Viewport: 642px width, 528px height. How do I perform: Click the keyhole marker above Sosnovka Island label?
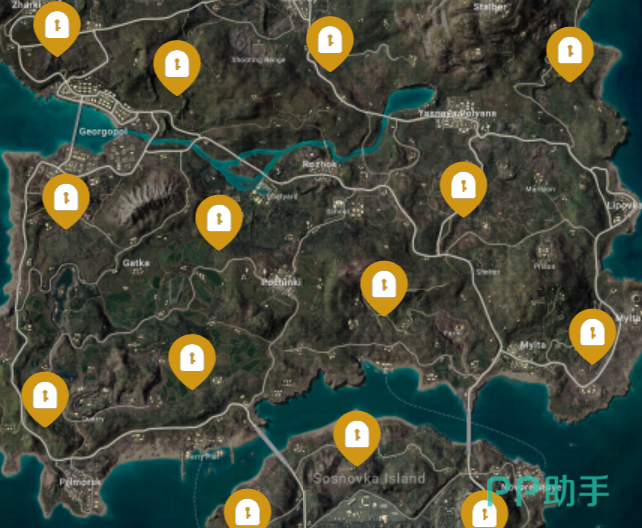tap(356, 435)
